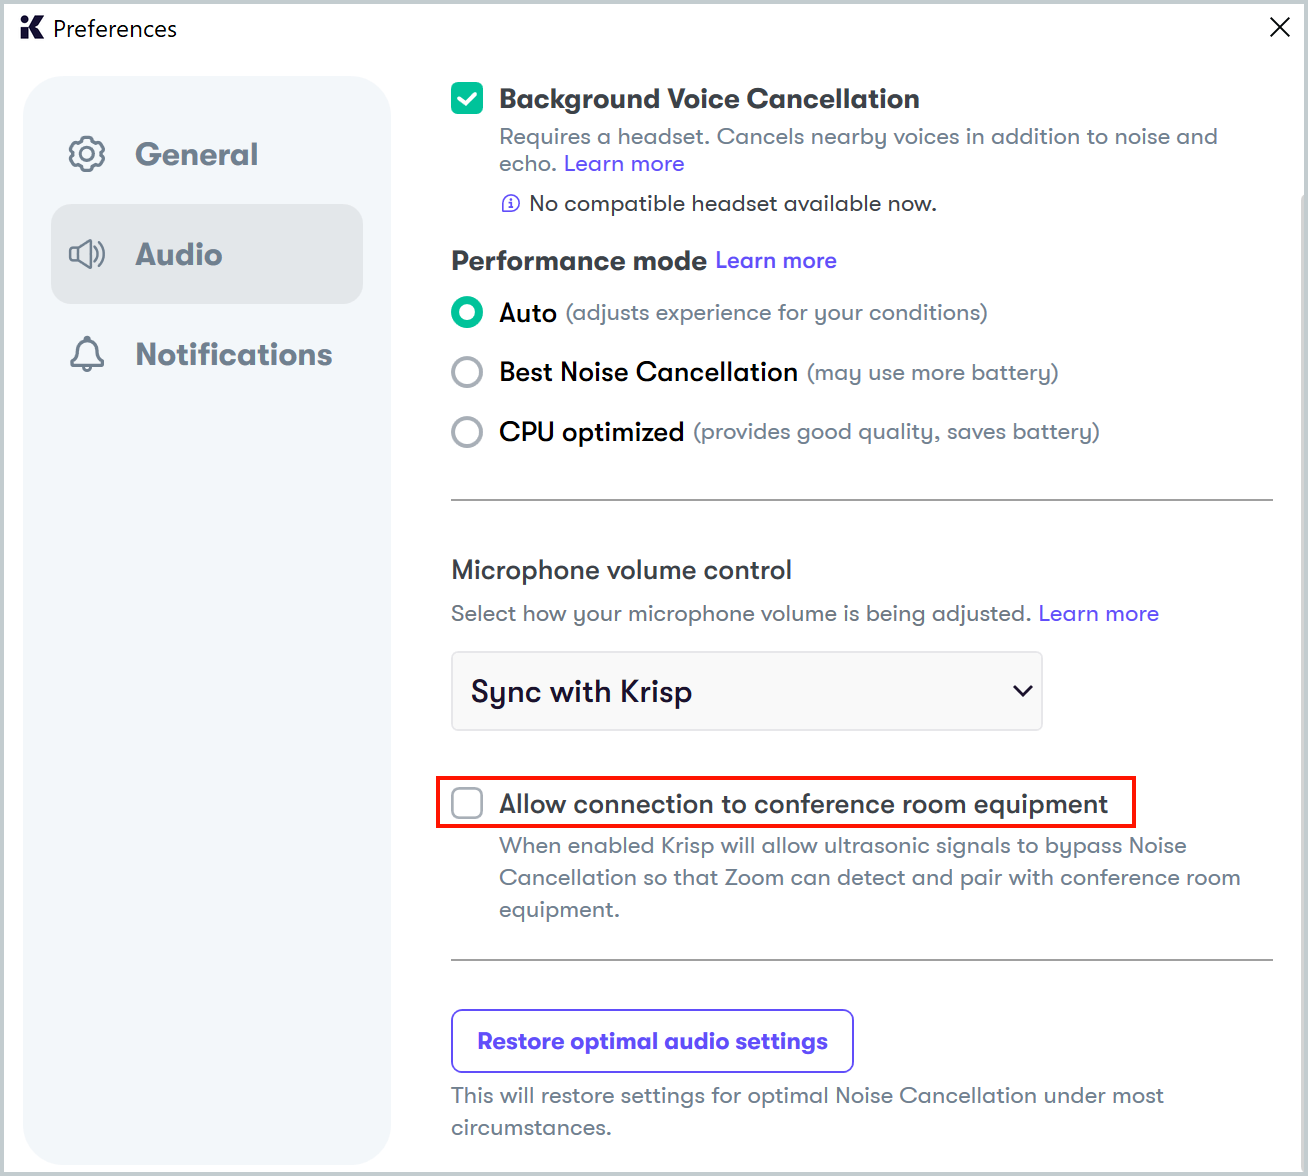This screenshot has height=1176, width=1308.
Task: Click the speaker icon for Audio
Action: [87, 254]
